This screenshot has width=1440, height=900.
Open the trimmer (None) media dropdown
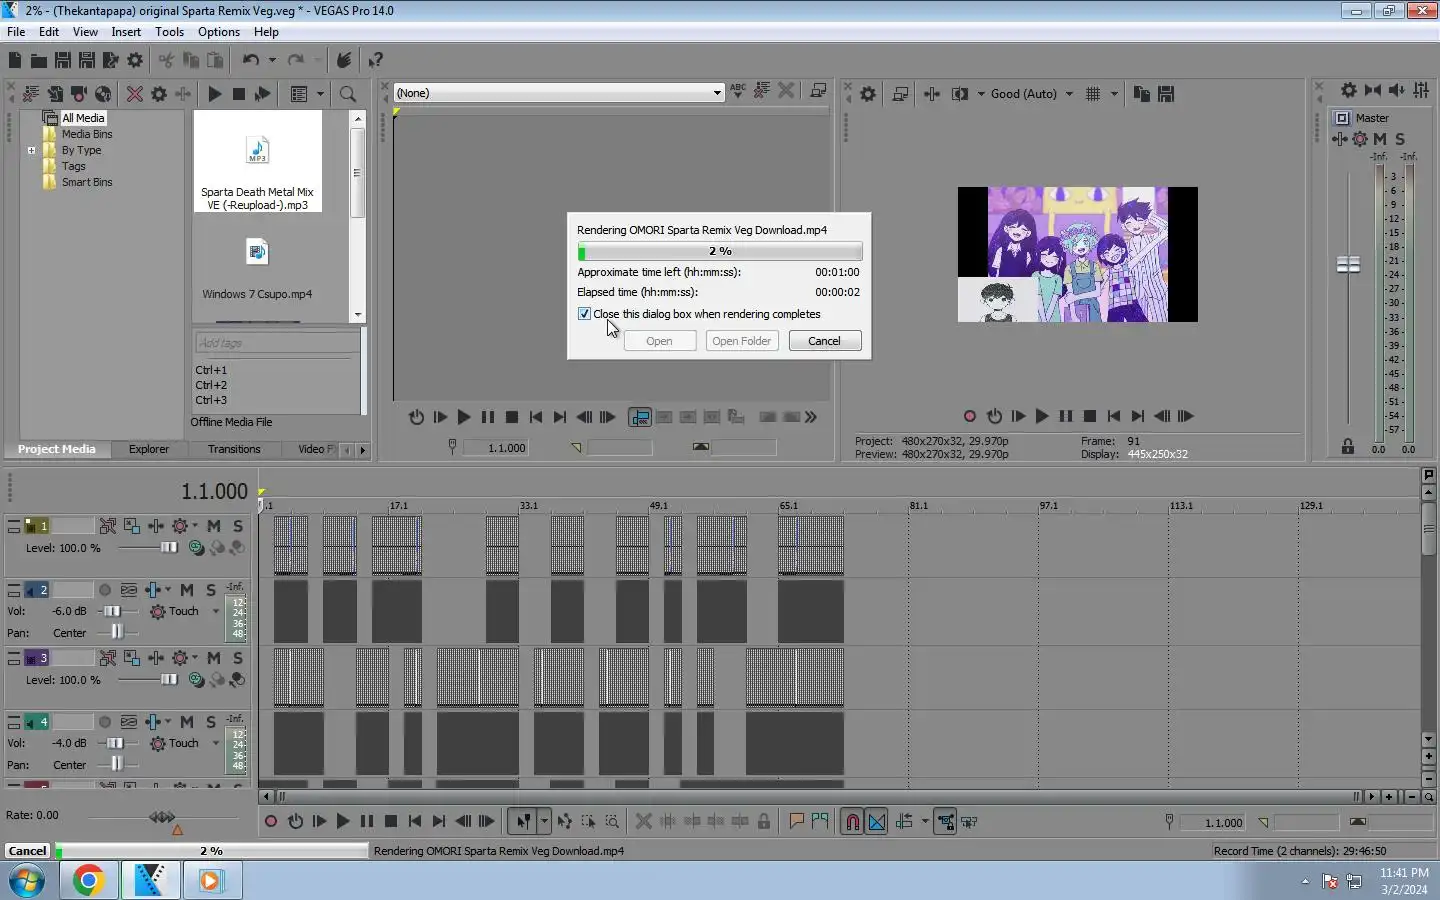click(717, 93)
